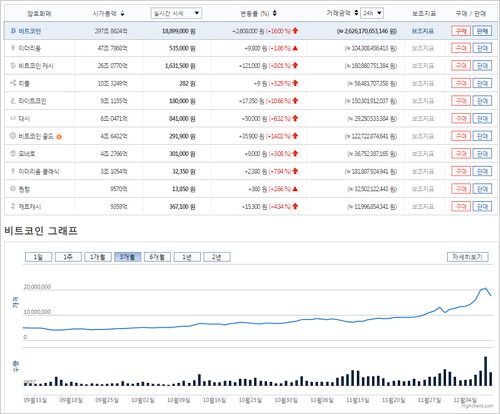Click the 535,000 원 price cell
This screenshot has width=500, height=414.
[182, 48]
